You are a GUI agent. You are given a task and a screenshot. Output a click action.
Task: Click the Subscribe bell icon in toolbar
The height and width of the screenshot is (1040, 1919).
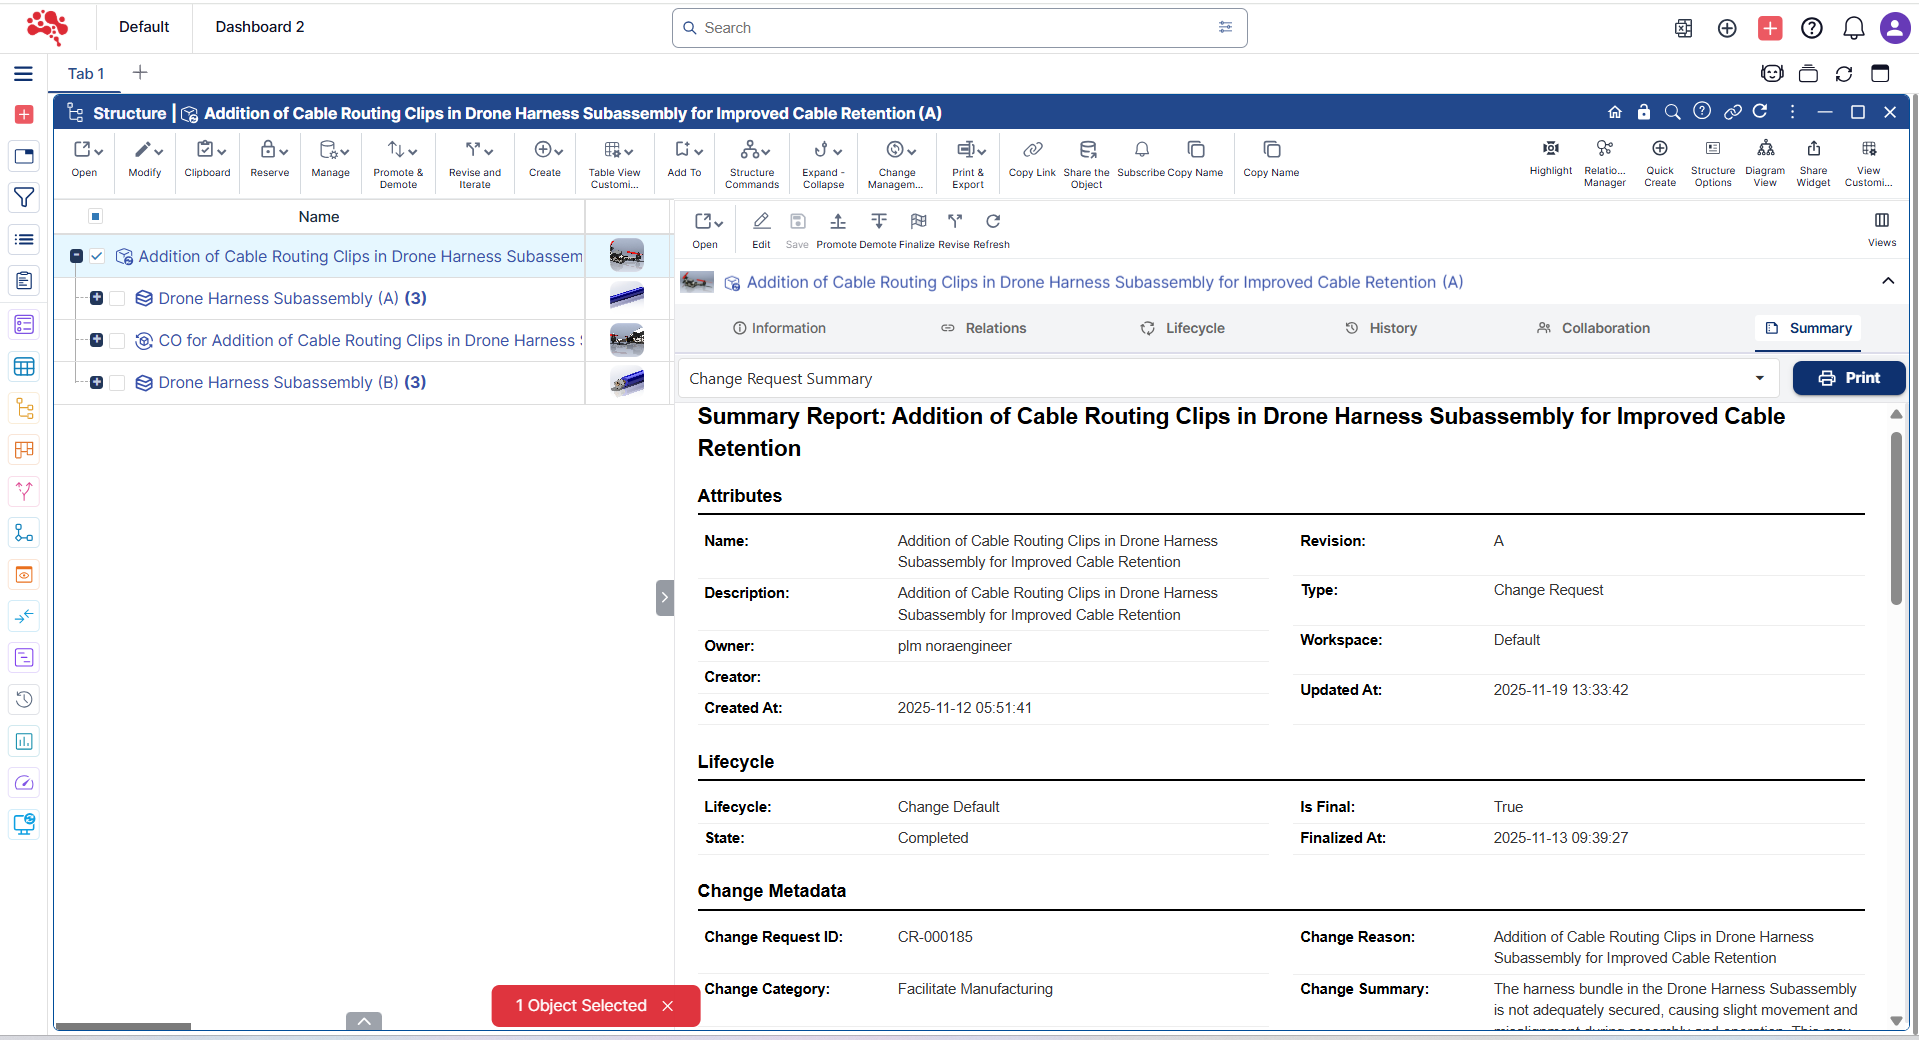point(1141,150)
